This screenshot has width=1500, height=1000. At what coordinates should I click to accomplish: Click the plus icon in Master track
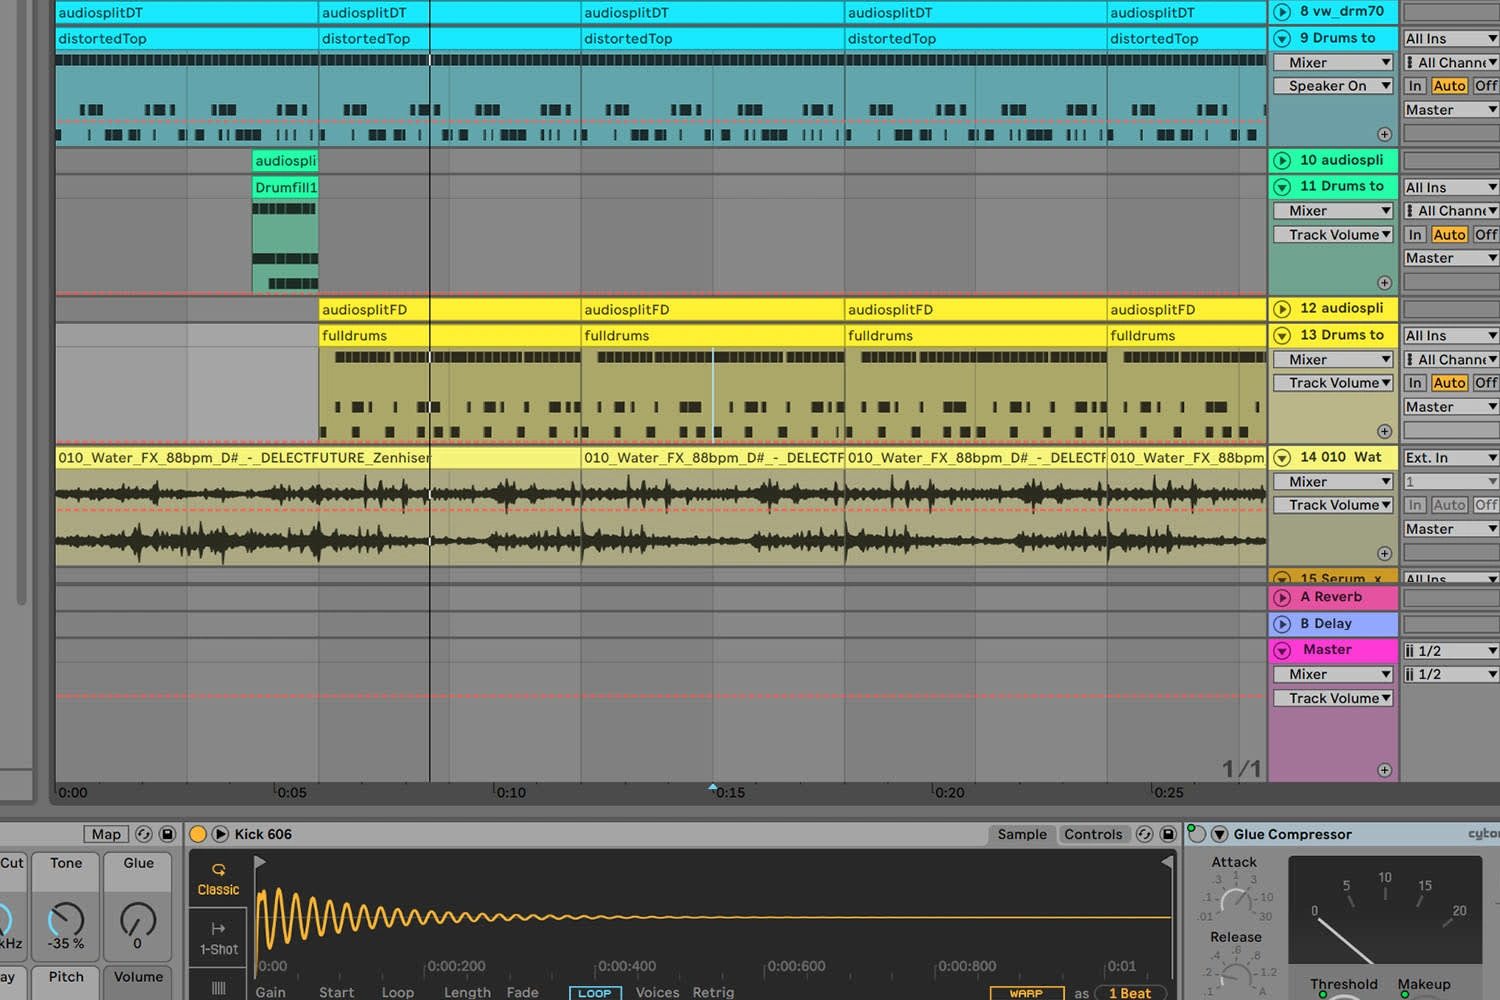tap(1384, 770)
